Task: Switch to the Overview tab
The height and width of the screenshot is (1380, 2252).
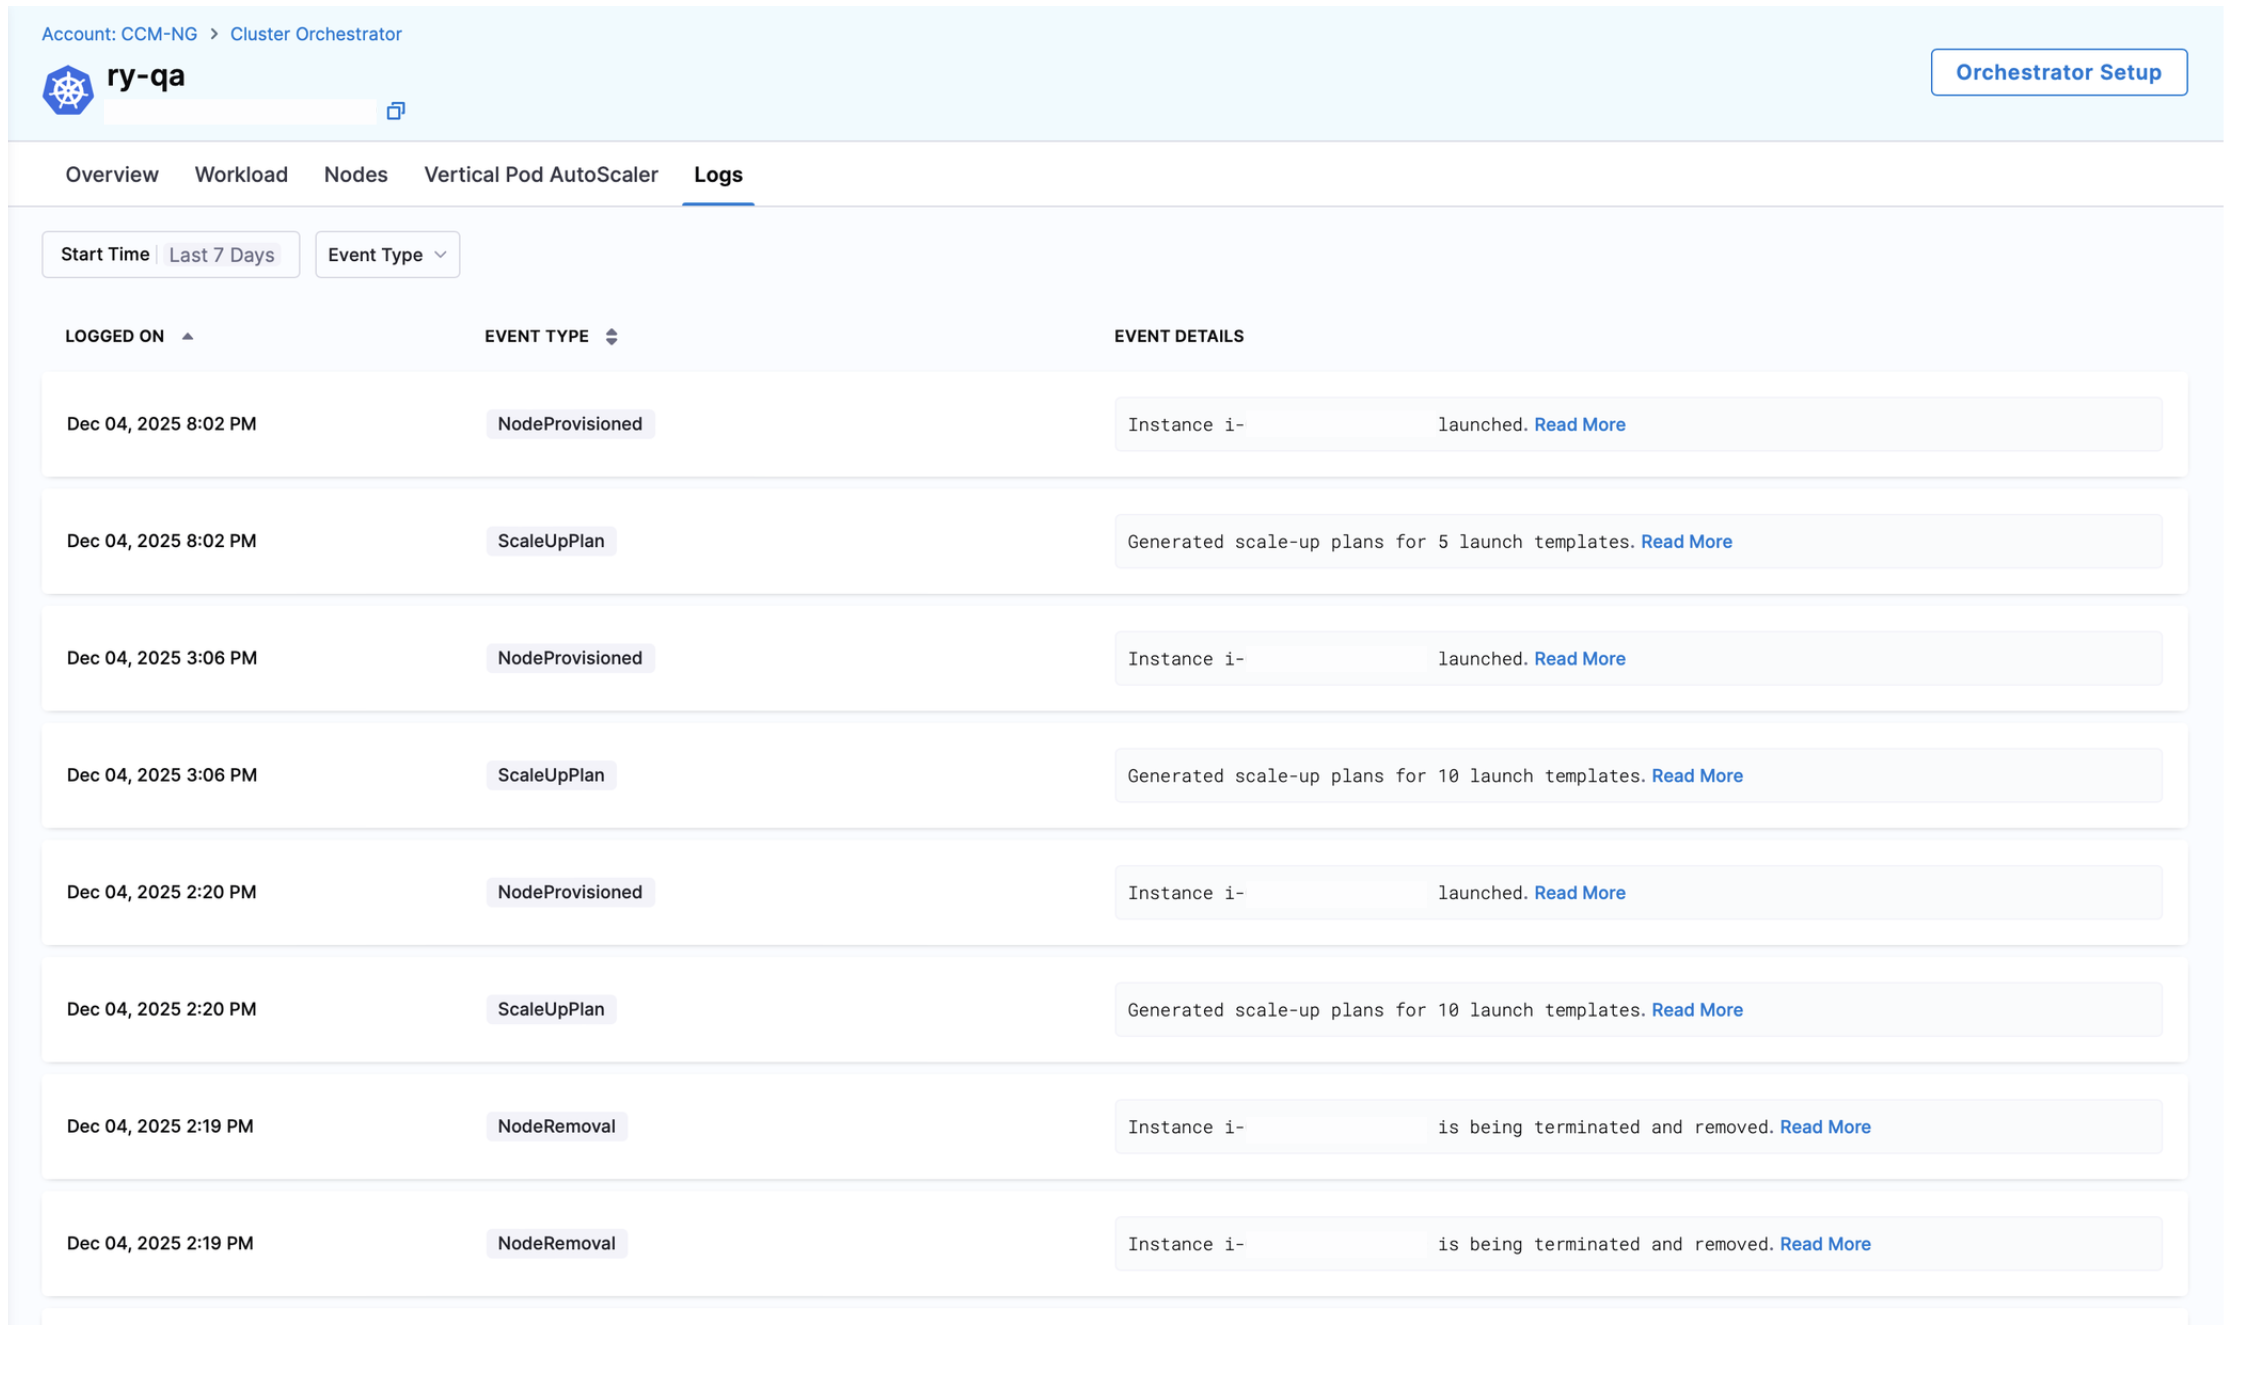Action: pos(112,175)
